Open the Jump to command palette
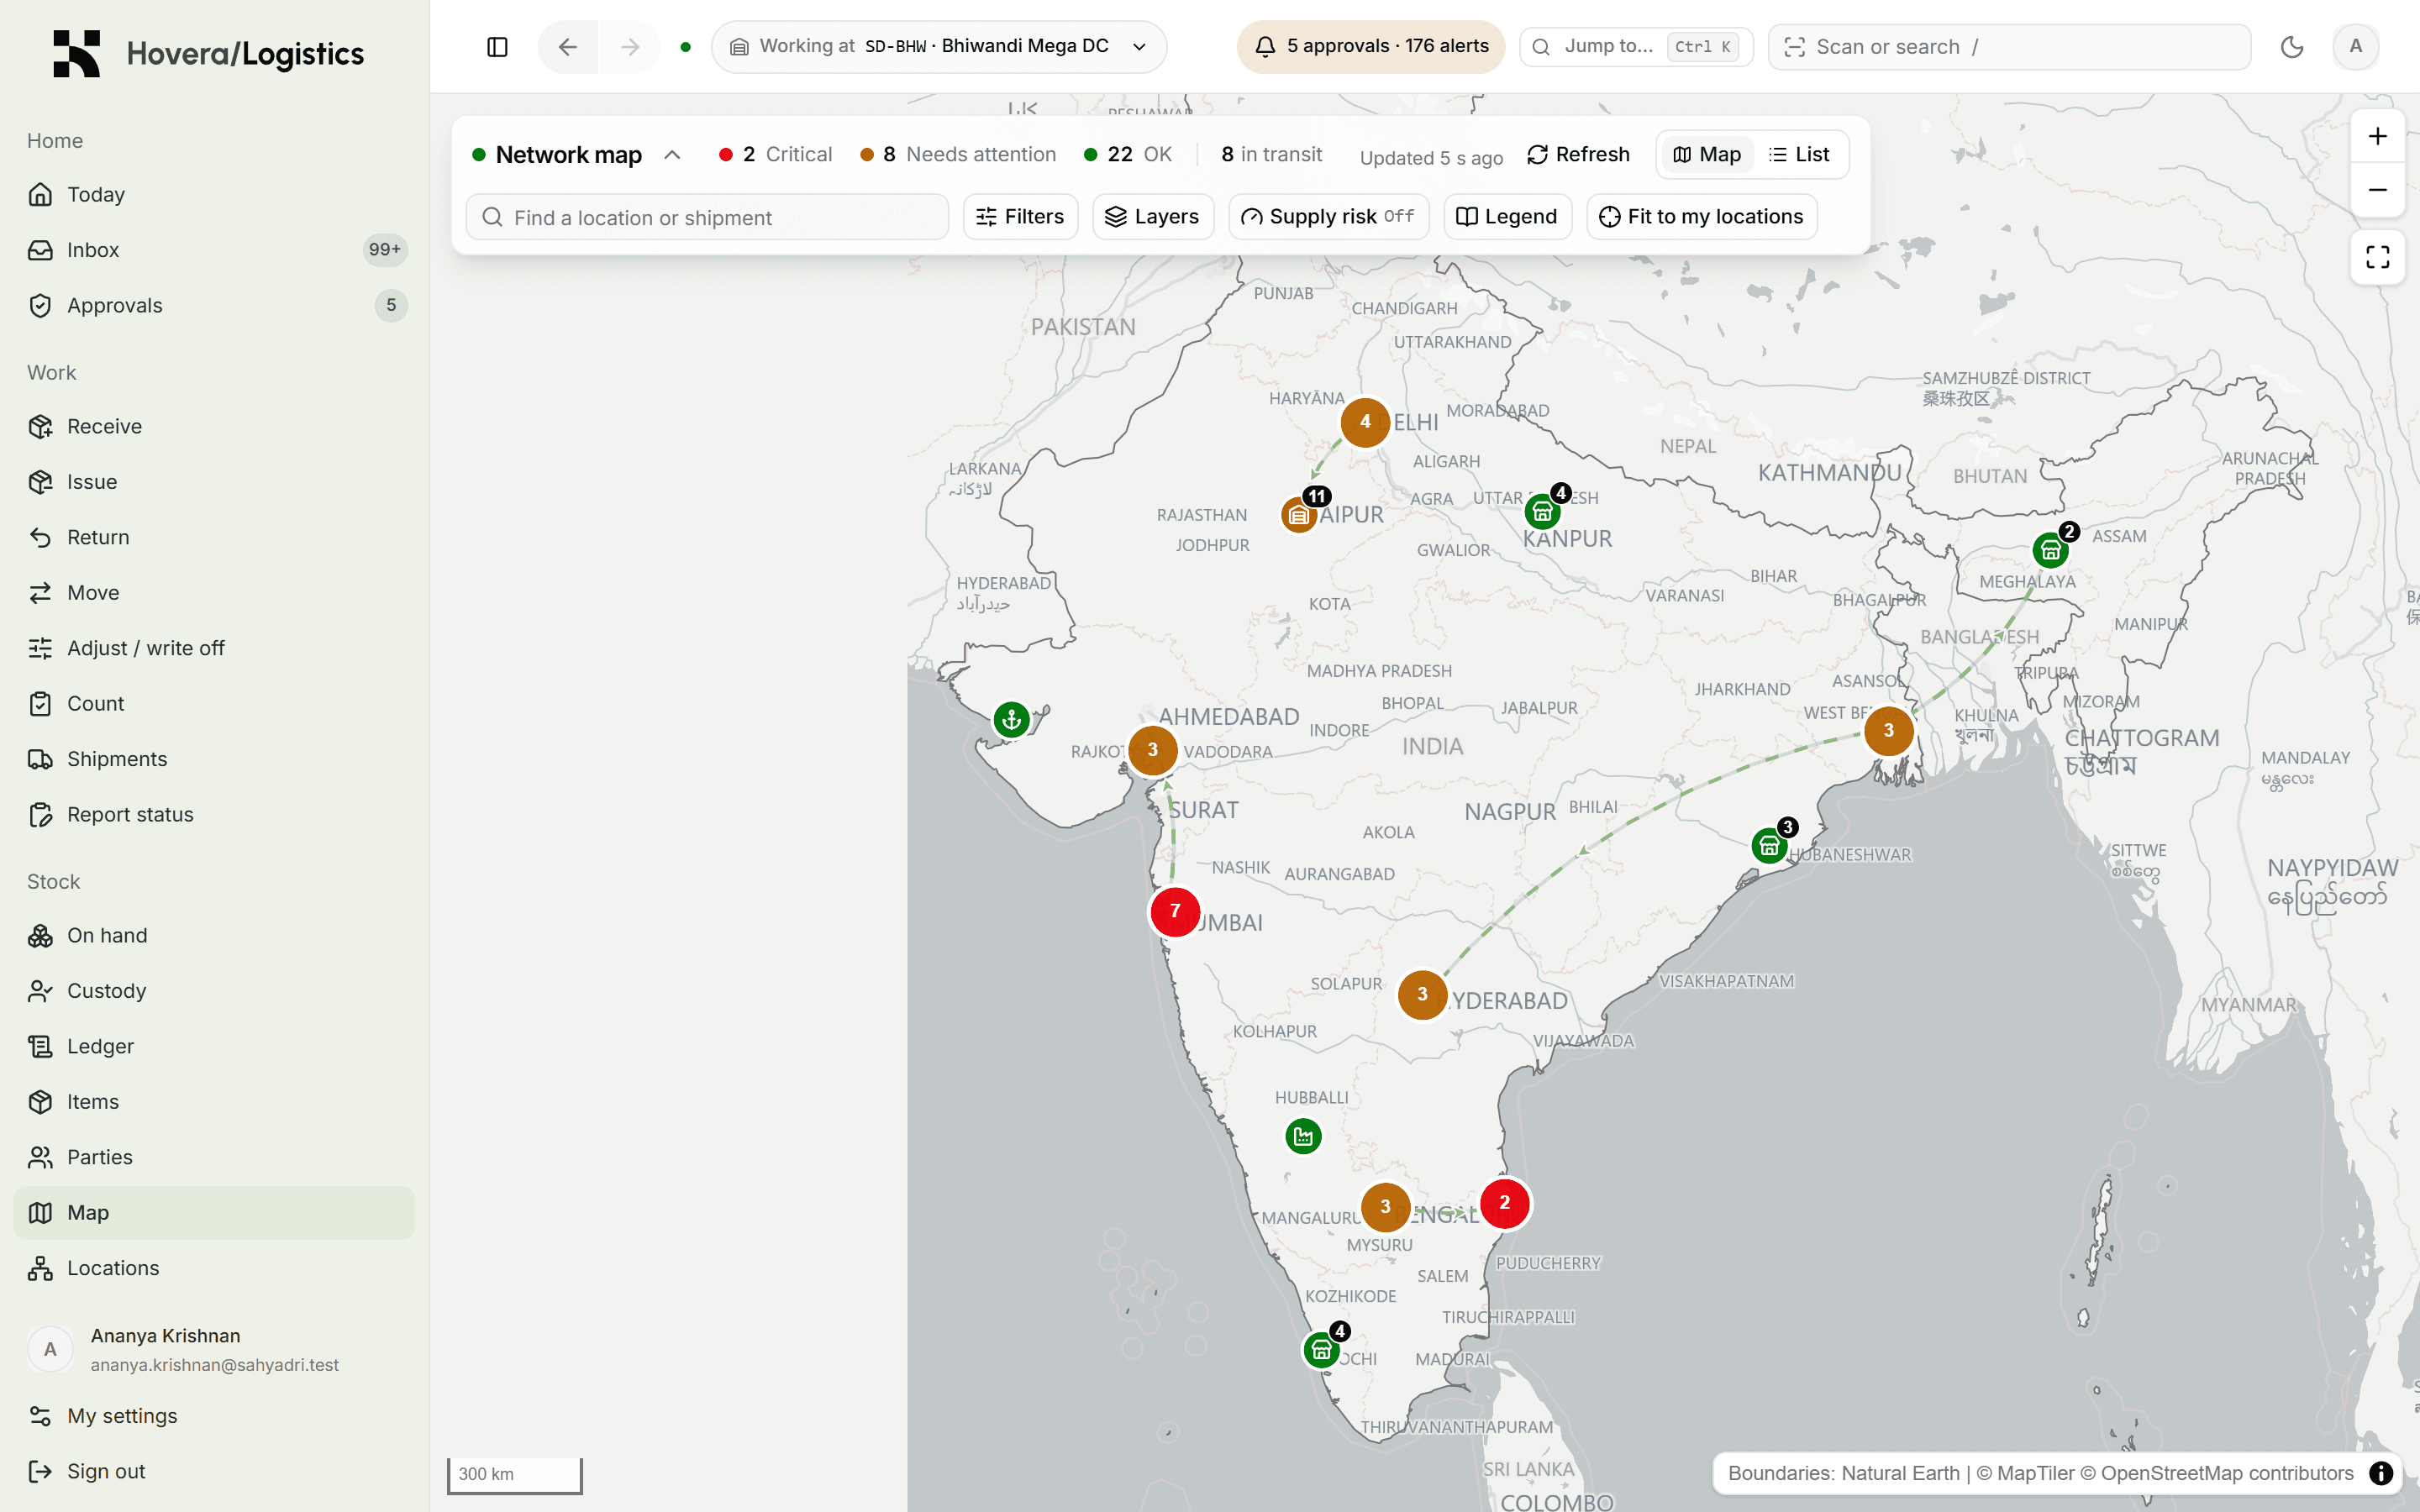 1636,47
